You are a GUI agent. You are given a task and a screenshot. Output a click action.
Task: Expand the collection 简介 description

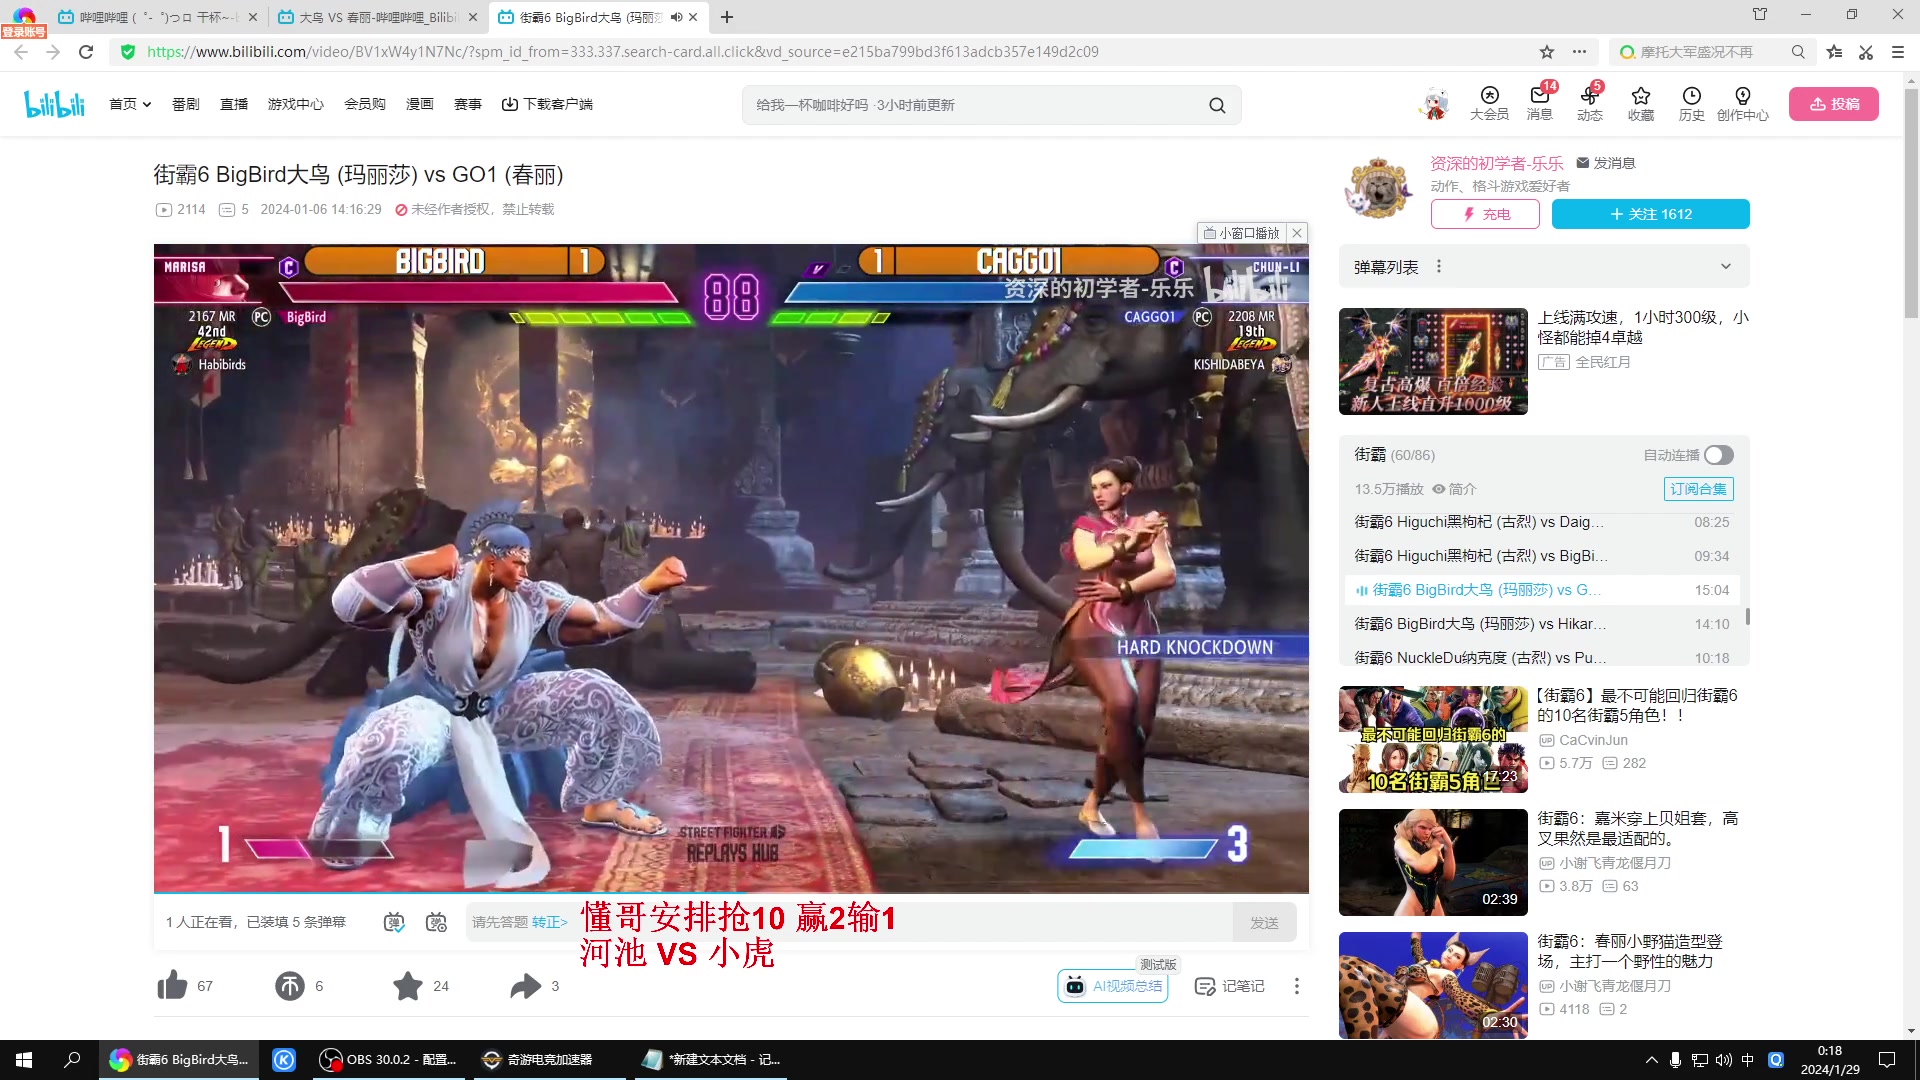click(x=1454, y=489)
